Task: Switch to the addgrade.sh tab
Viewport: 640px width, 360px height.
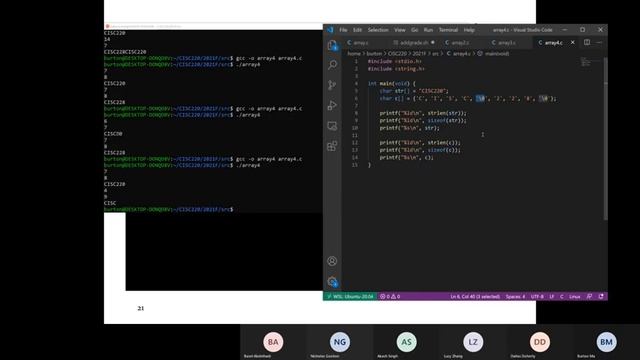Action: click(x=413, y=42)
